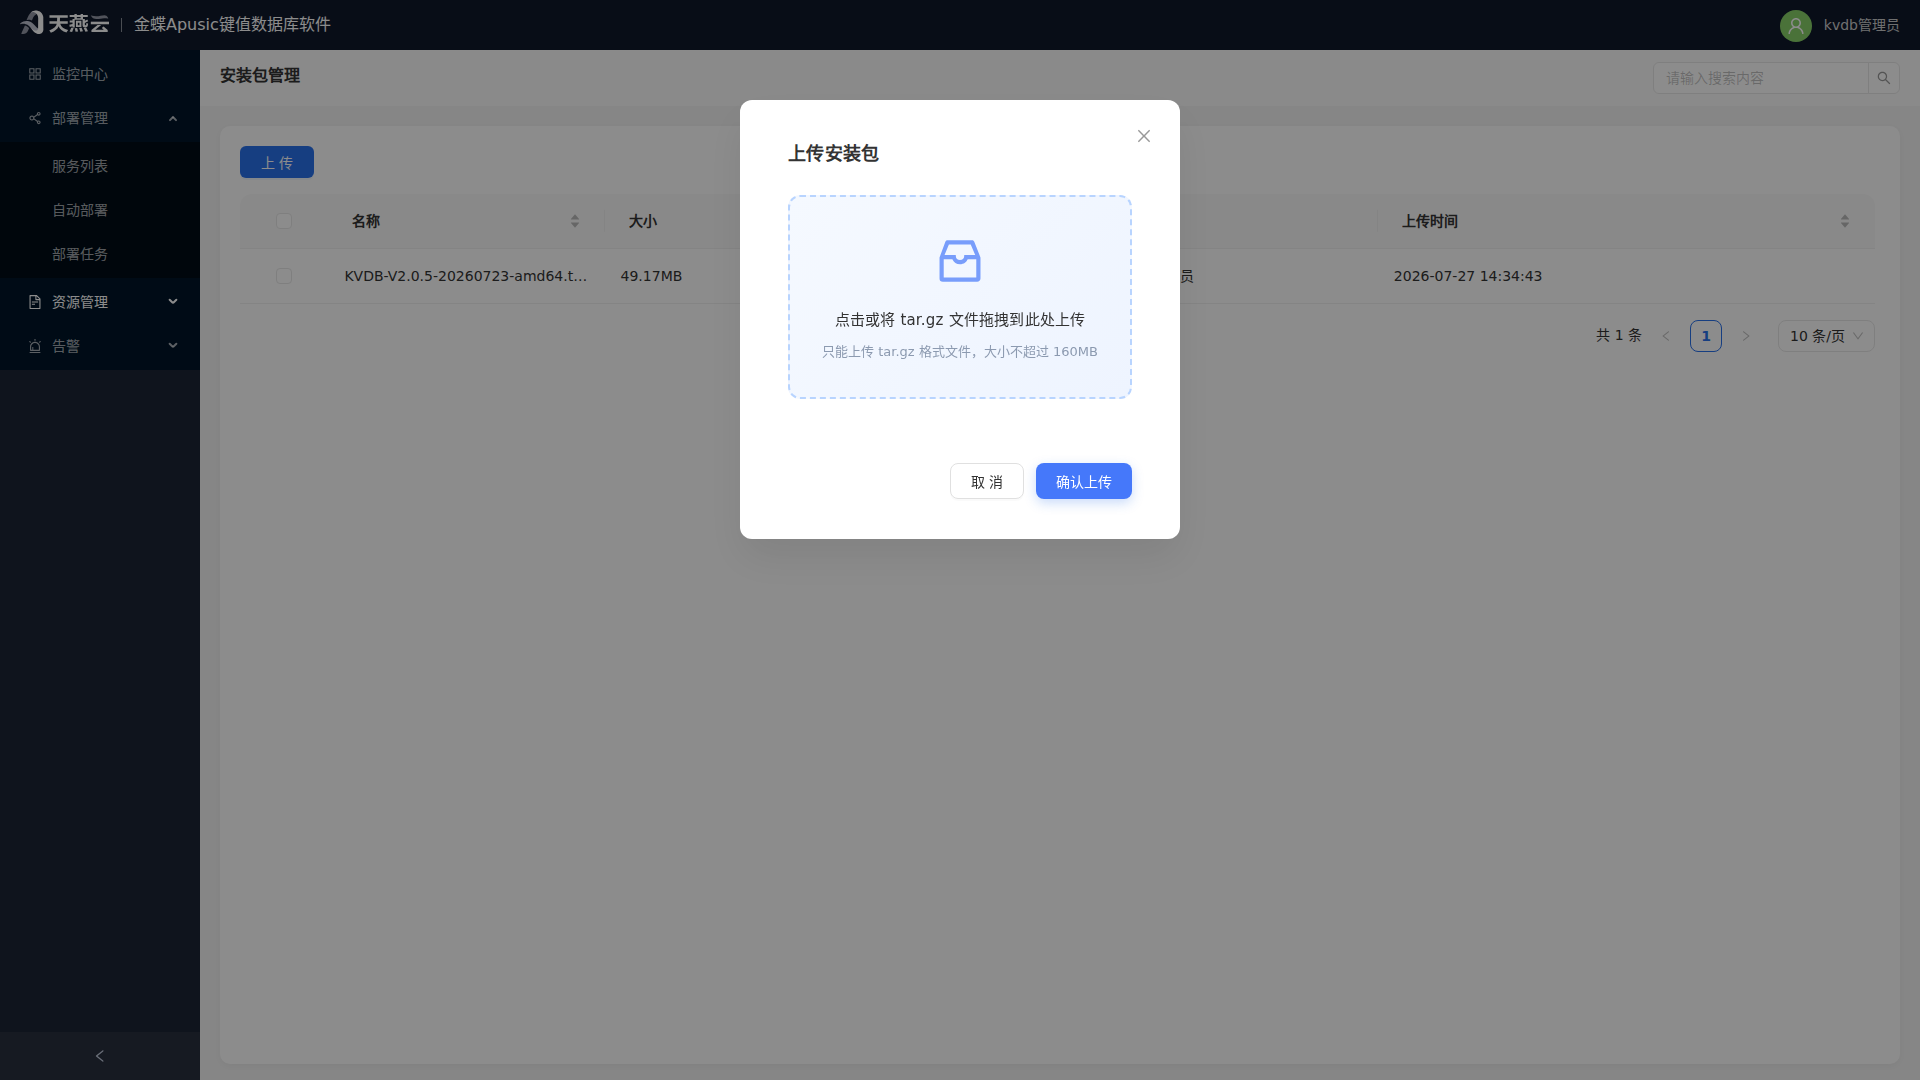Viewport: 1920px width, 1080px height.
Task: Click the file name KVDB-V2.0.5-20260723-amd64.t...
Action: point(466,276)
